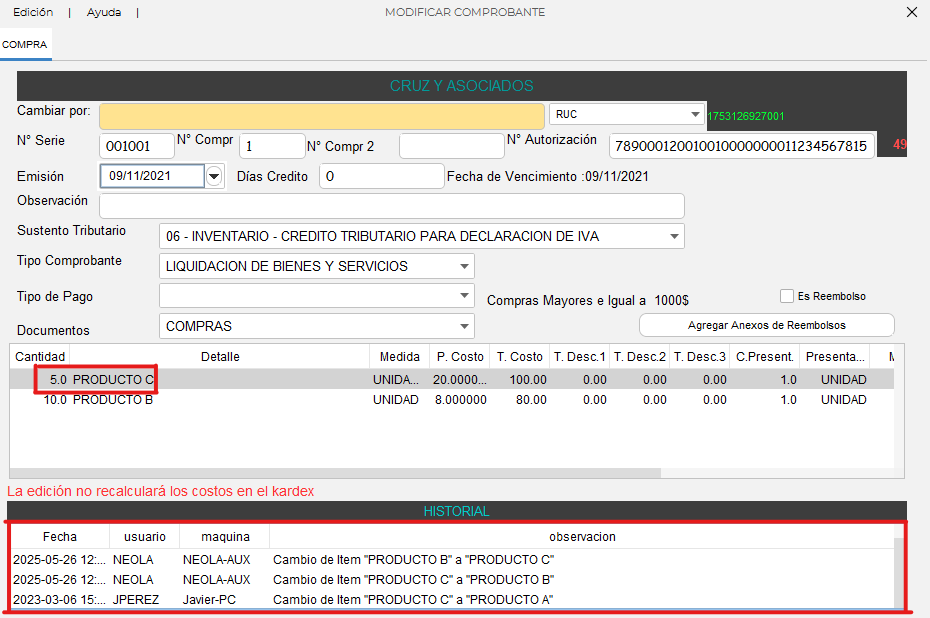Click the N° Serie input field

(137, 146)
